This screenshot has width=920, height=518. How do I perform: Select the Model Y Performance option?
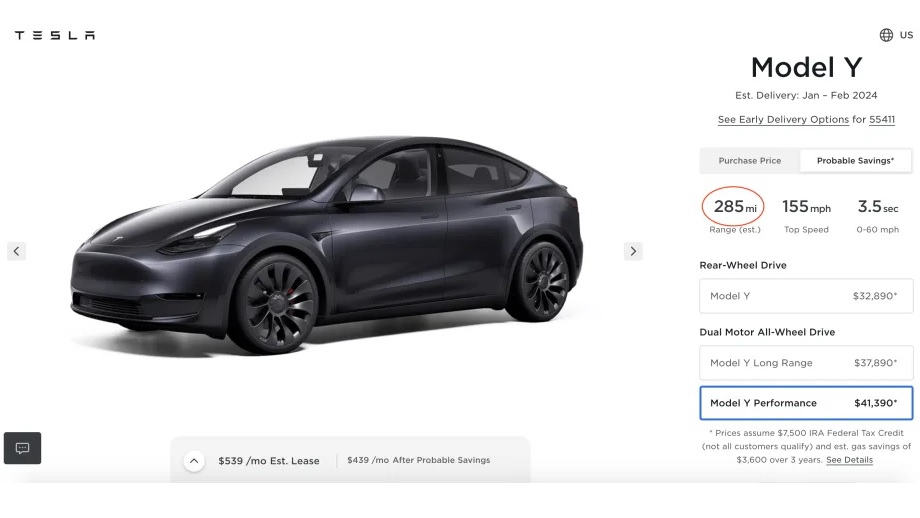(806, 403)
